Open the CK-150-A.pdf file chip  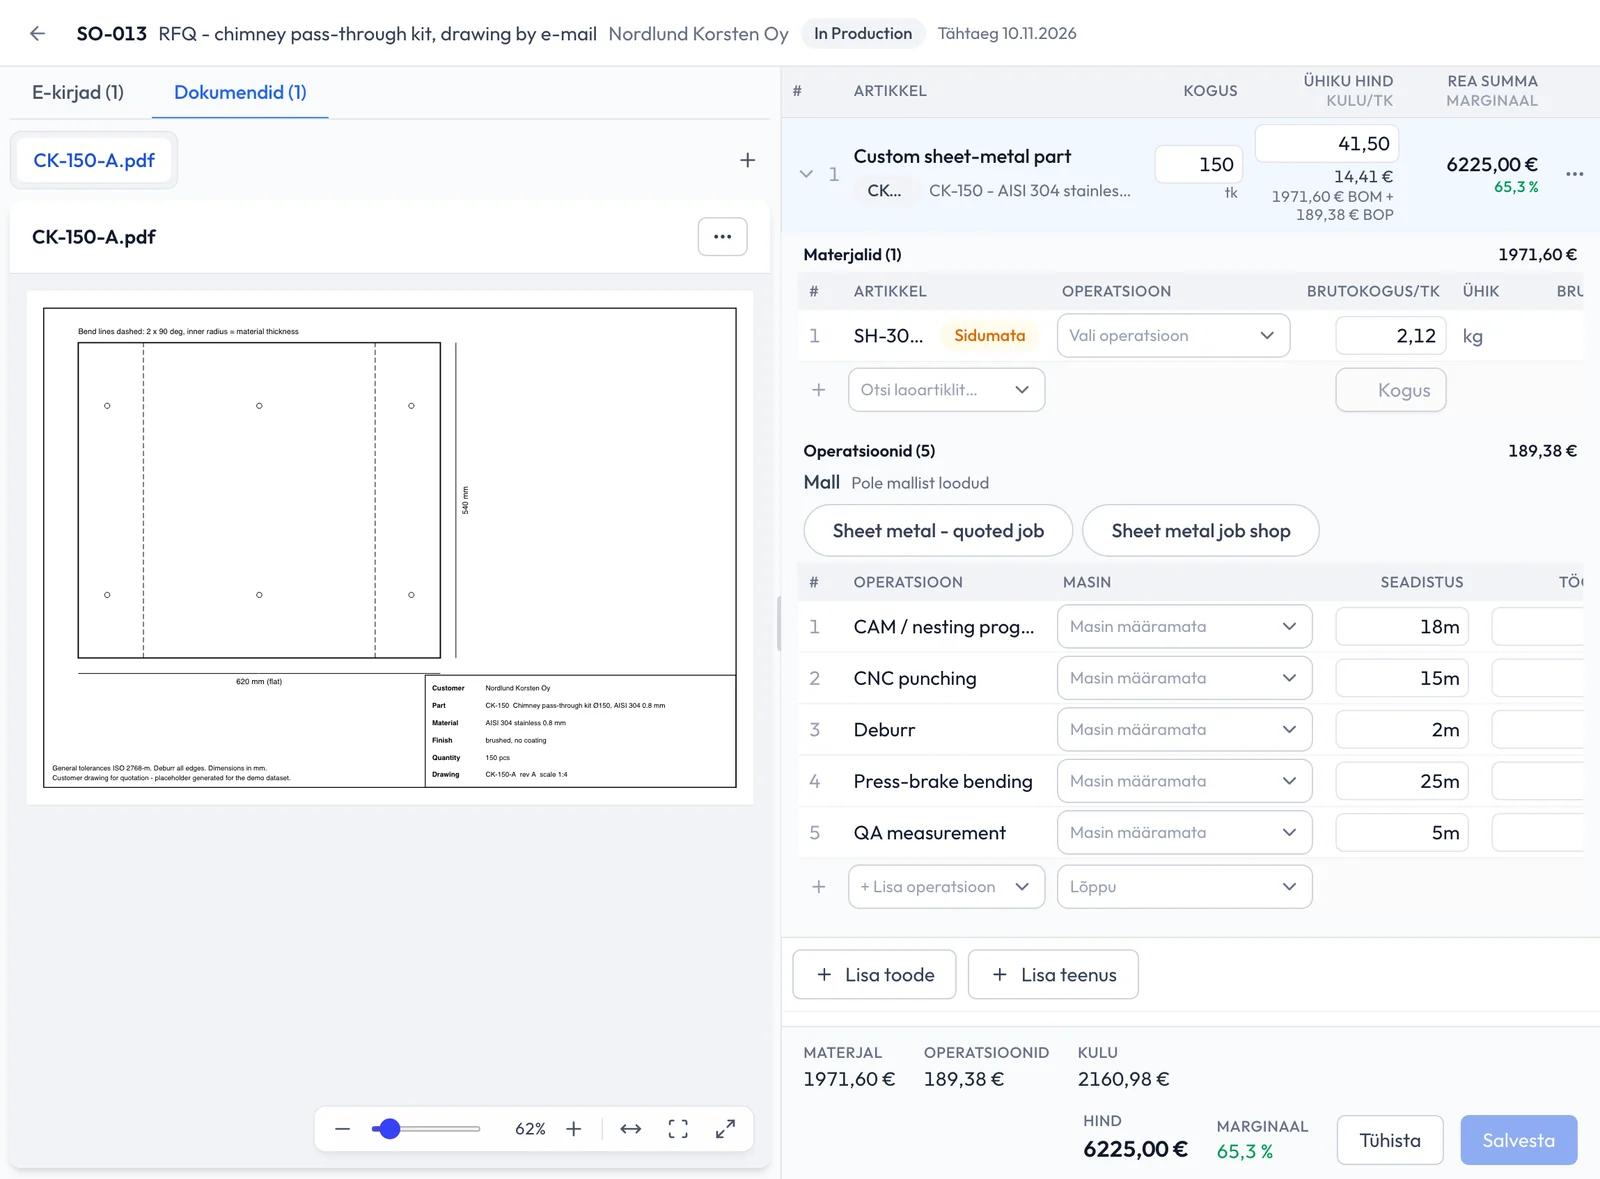[94, 160]
